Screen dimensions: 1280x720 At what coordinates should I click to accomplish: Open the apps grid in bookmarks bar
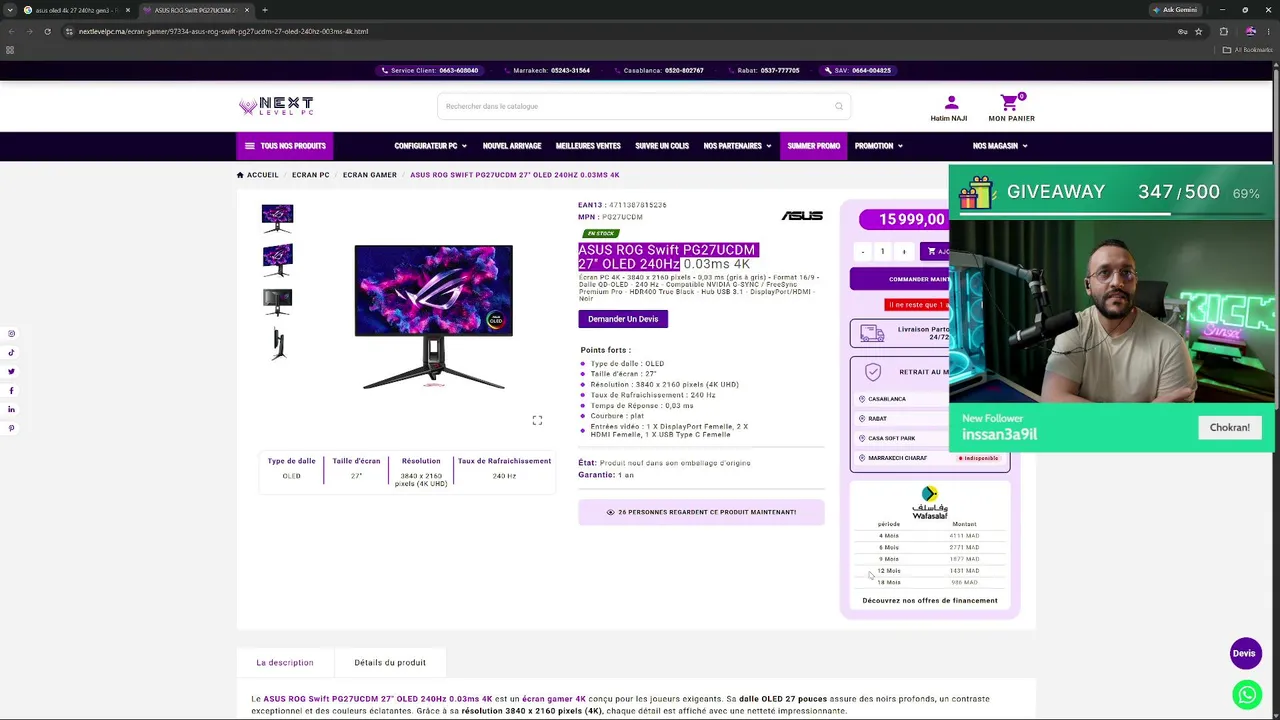[x=10, y=50]
